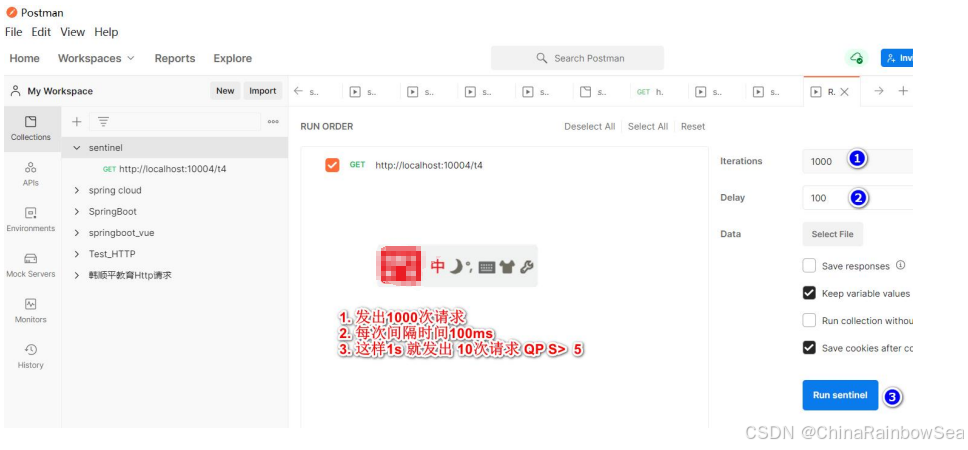968x450 pixels.
Task: Click the plus icon to create collection
Action: click(77, 122)
